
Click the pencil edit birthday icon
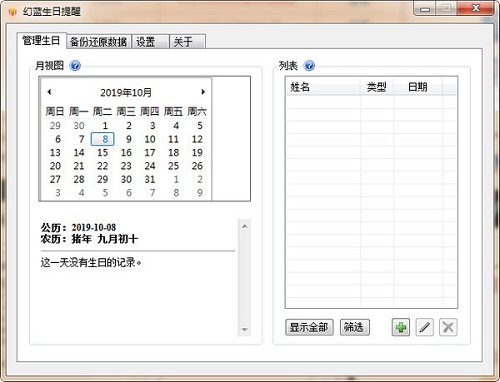click(x=425, y=327)
